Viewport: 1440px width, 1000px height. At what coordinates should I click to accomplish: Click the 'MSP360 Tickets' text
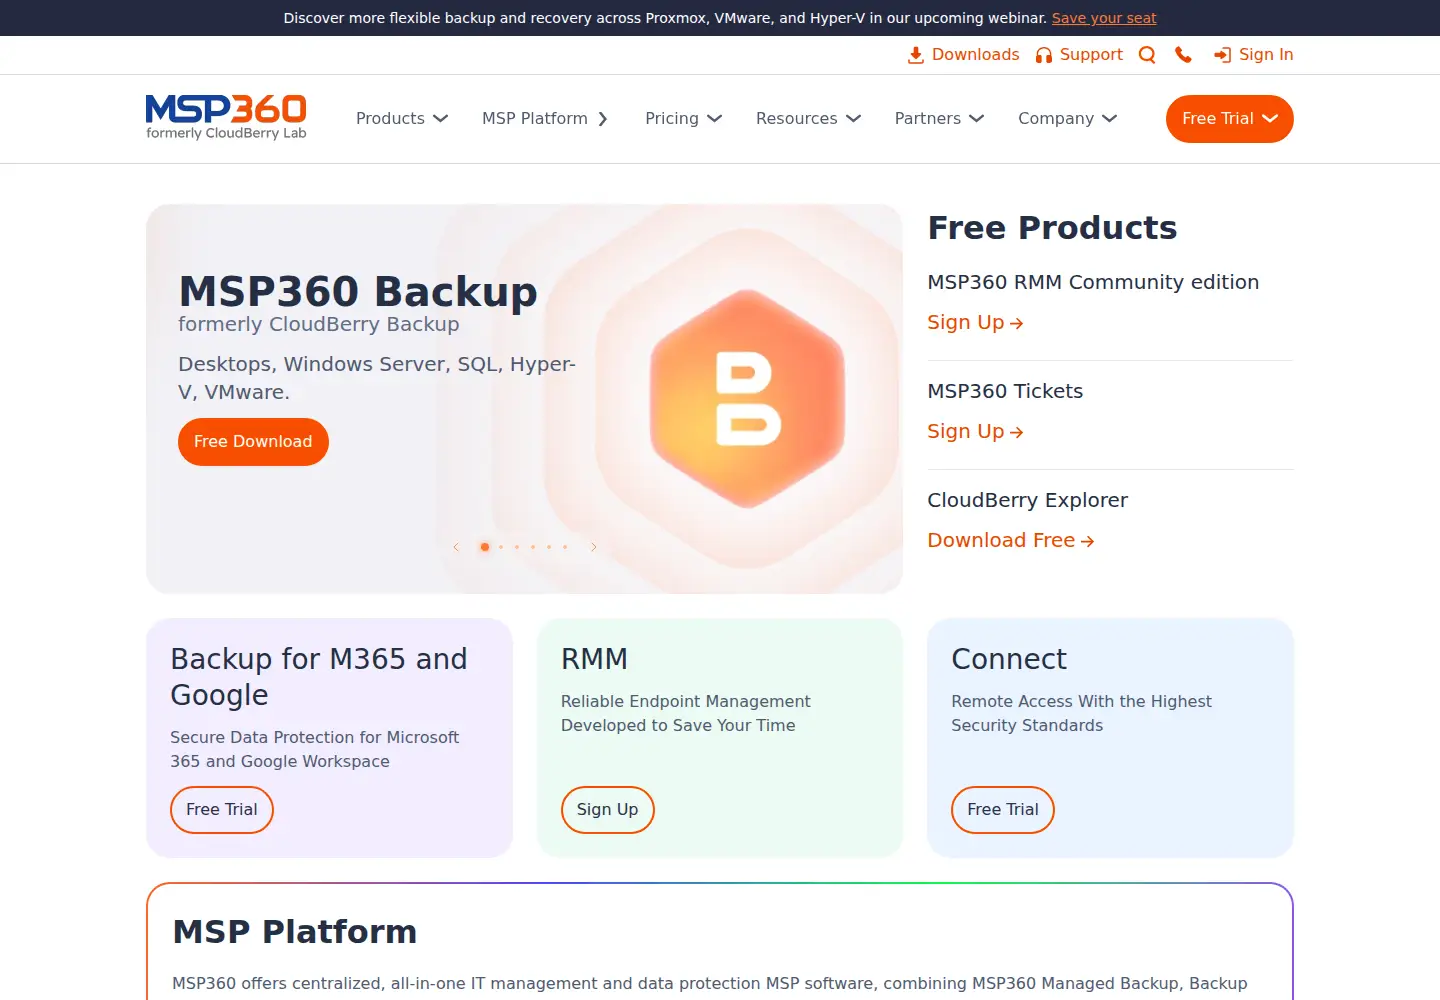(x=1005, y=391)
